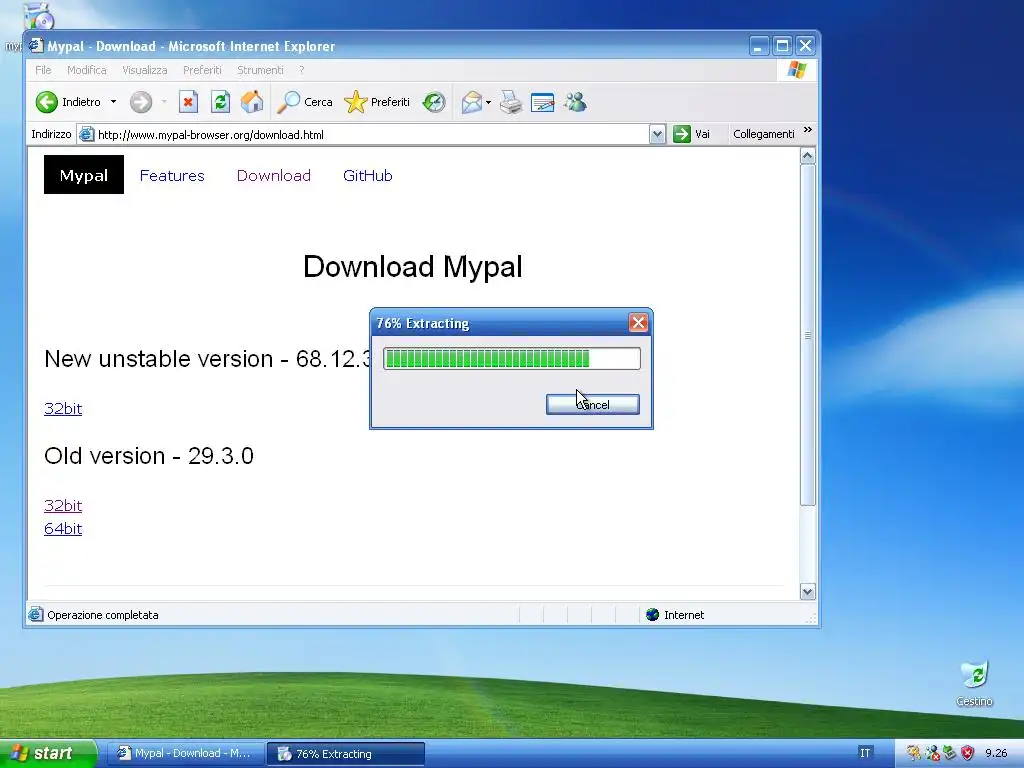Click the IT language bar indicator

(x=865, y=753)
